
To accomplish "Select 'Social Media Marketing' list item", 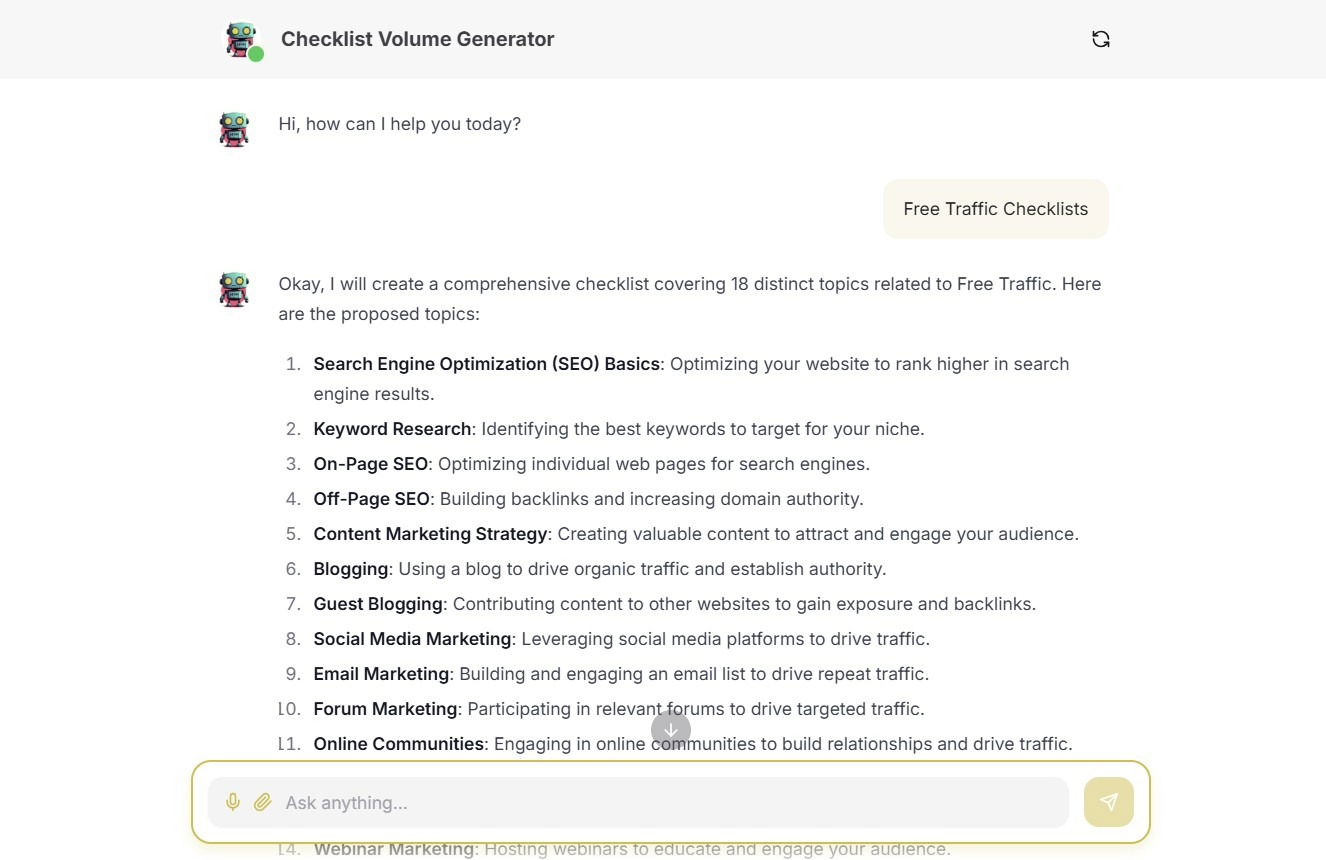I will 621,639.
